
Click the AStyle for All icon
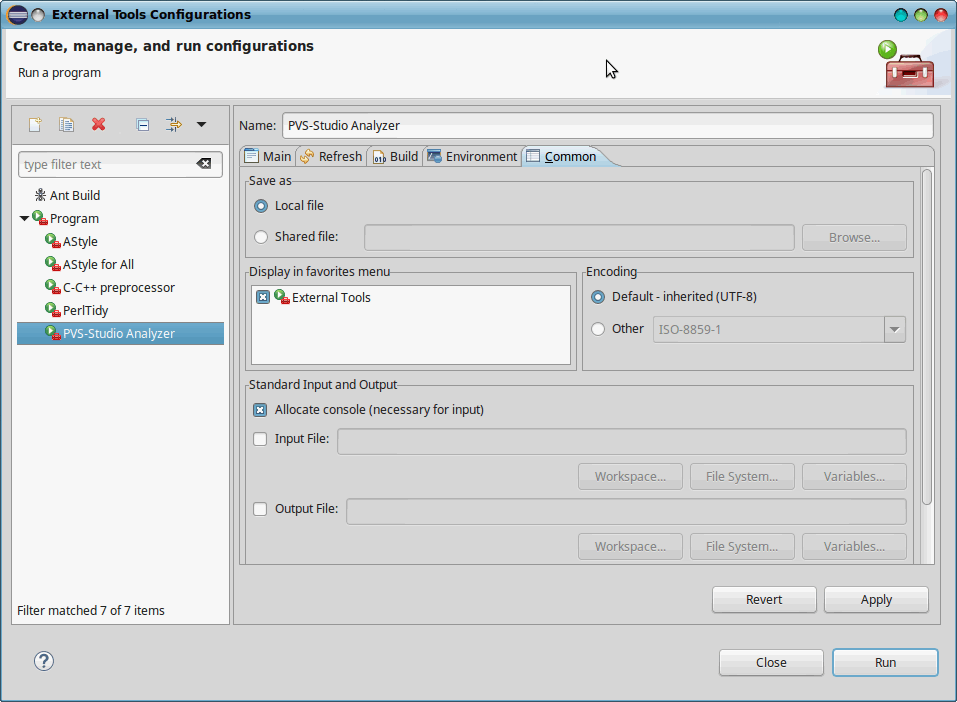click(x=53, y=264)
